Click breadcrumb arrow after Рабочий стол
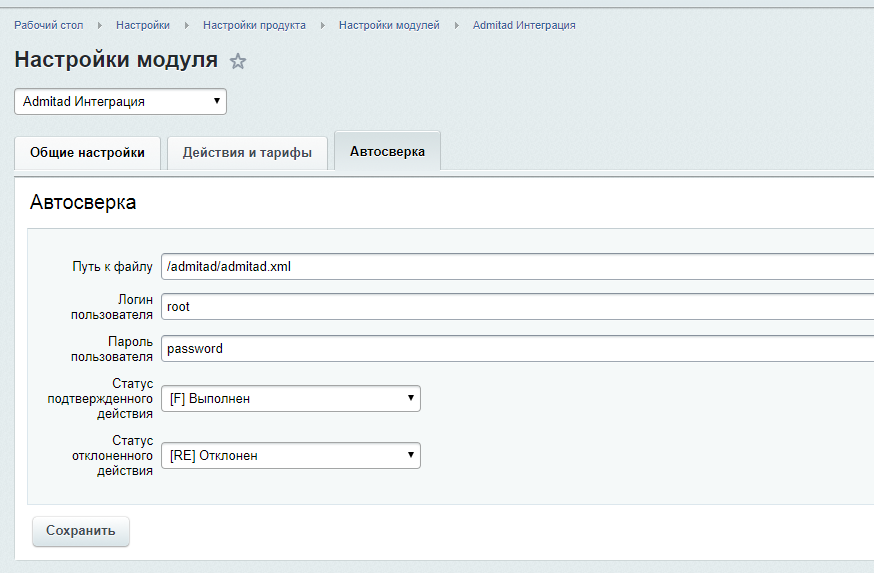 [x=100, y=25]
